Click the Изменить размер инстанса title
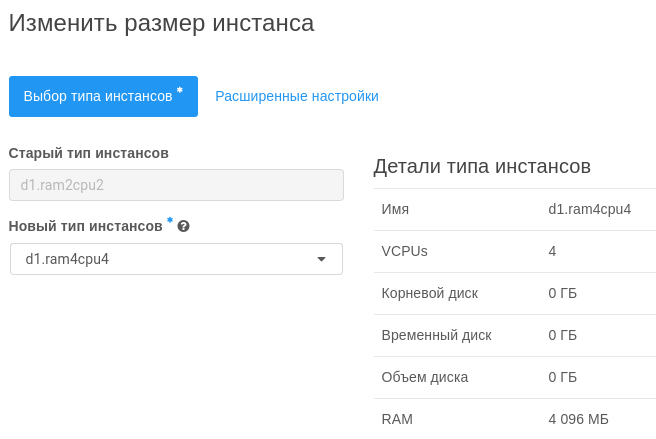The height and width of the screenshot is (439, 656). (x=161, y=23)
